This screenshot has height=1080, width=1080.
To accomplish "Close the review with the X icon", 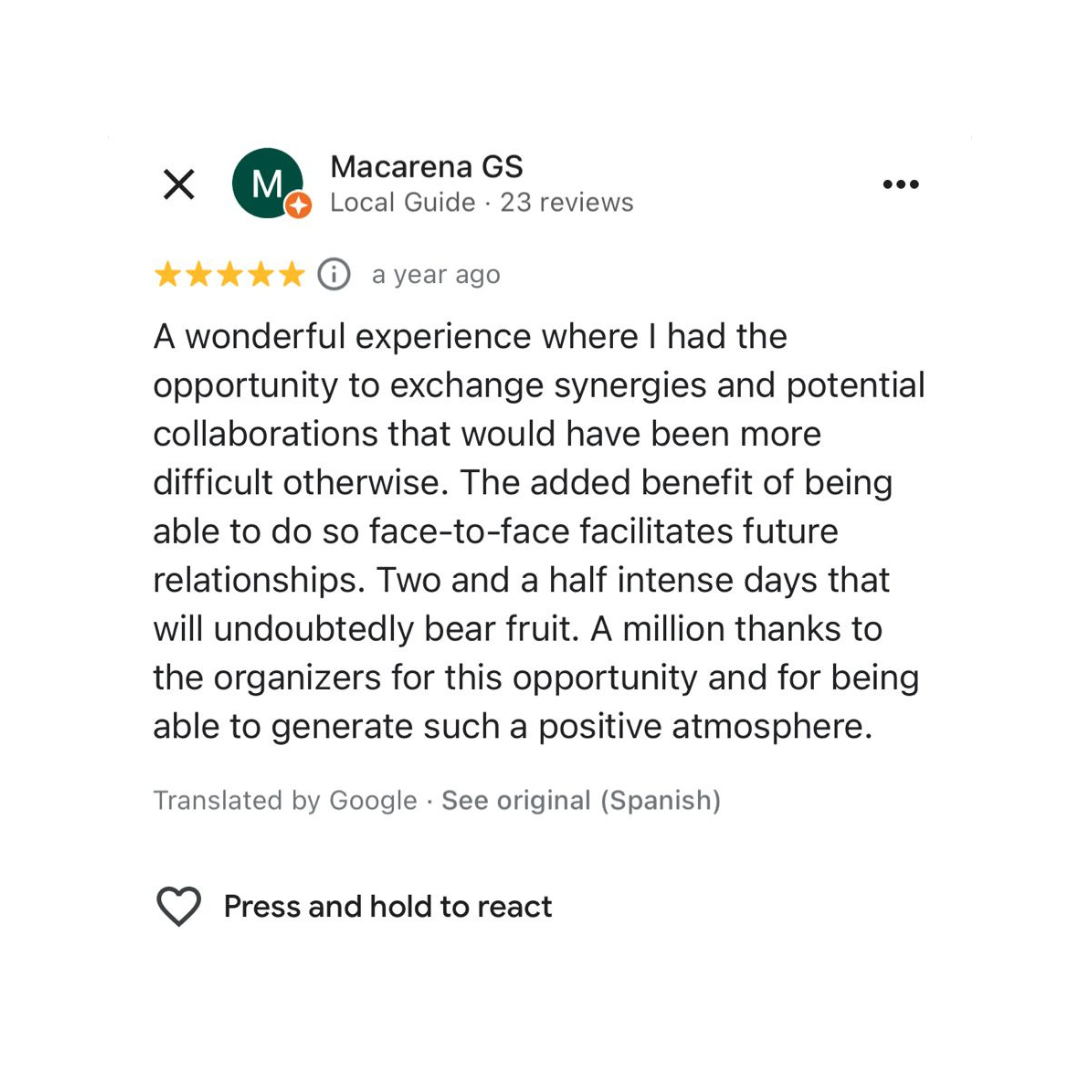I will tap(179, 184).
